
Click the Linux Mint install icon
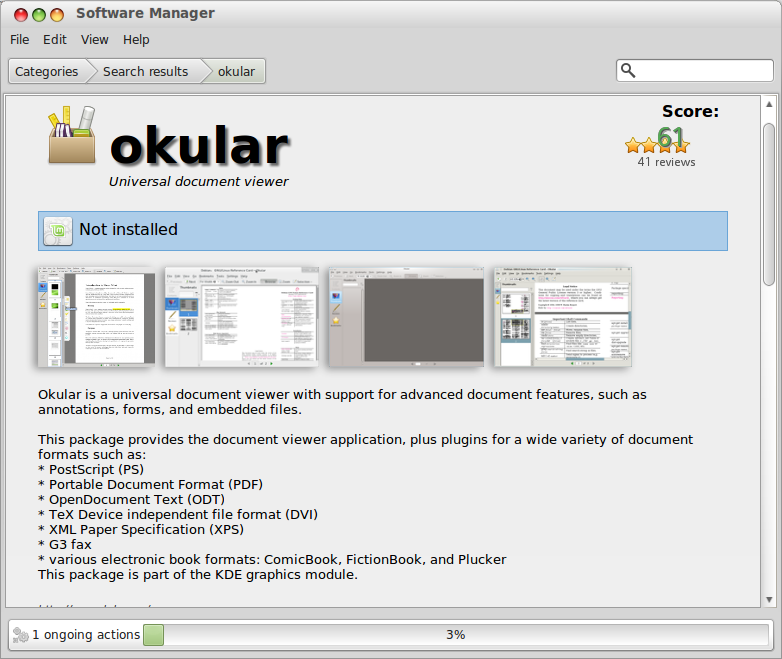tap(58, 231)
